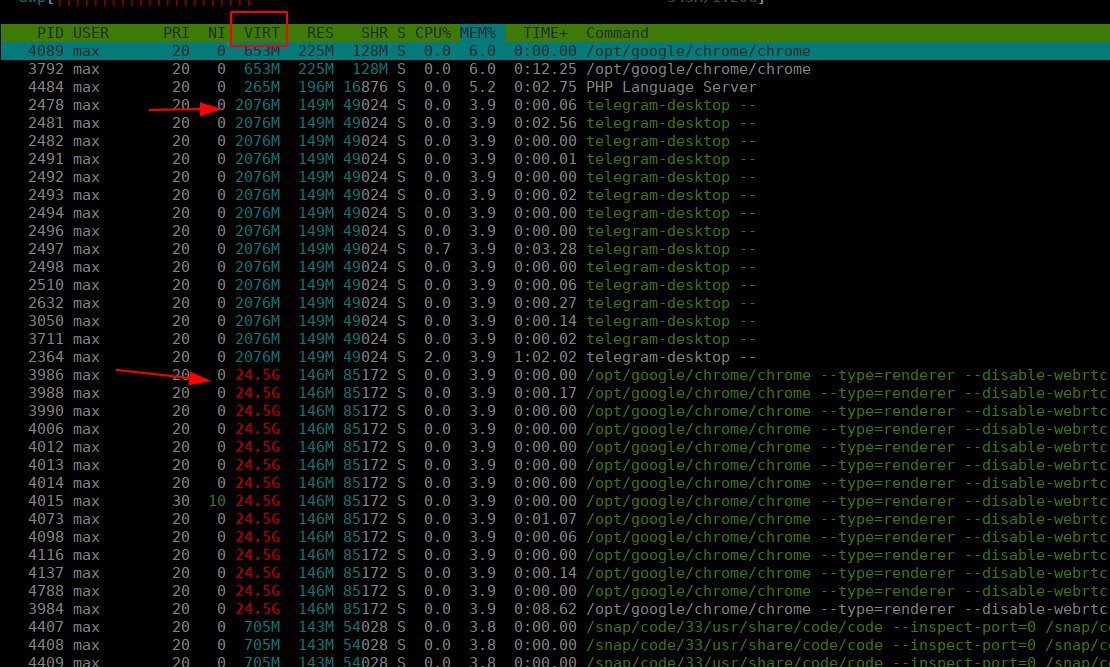
Task: Select telegram-desktop row with PID 2492
Action: point(555,177)
